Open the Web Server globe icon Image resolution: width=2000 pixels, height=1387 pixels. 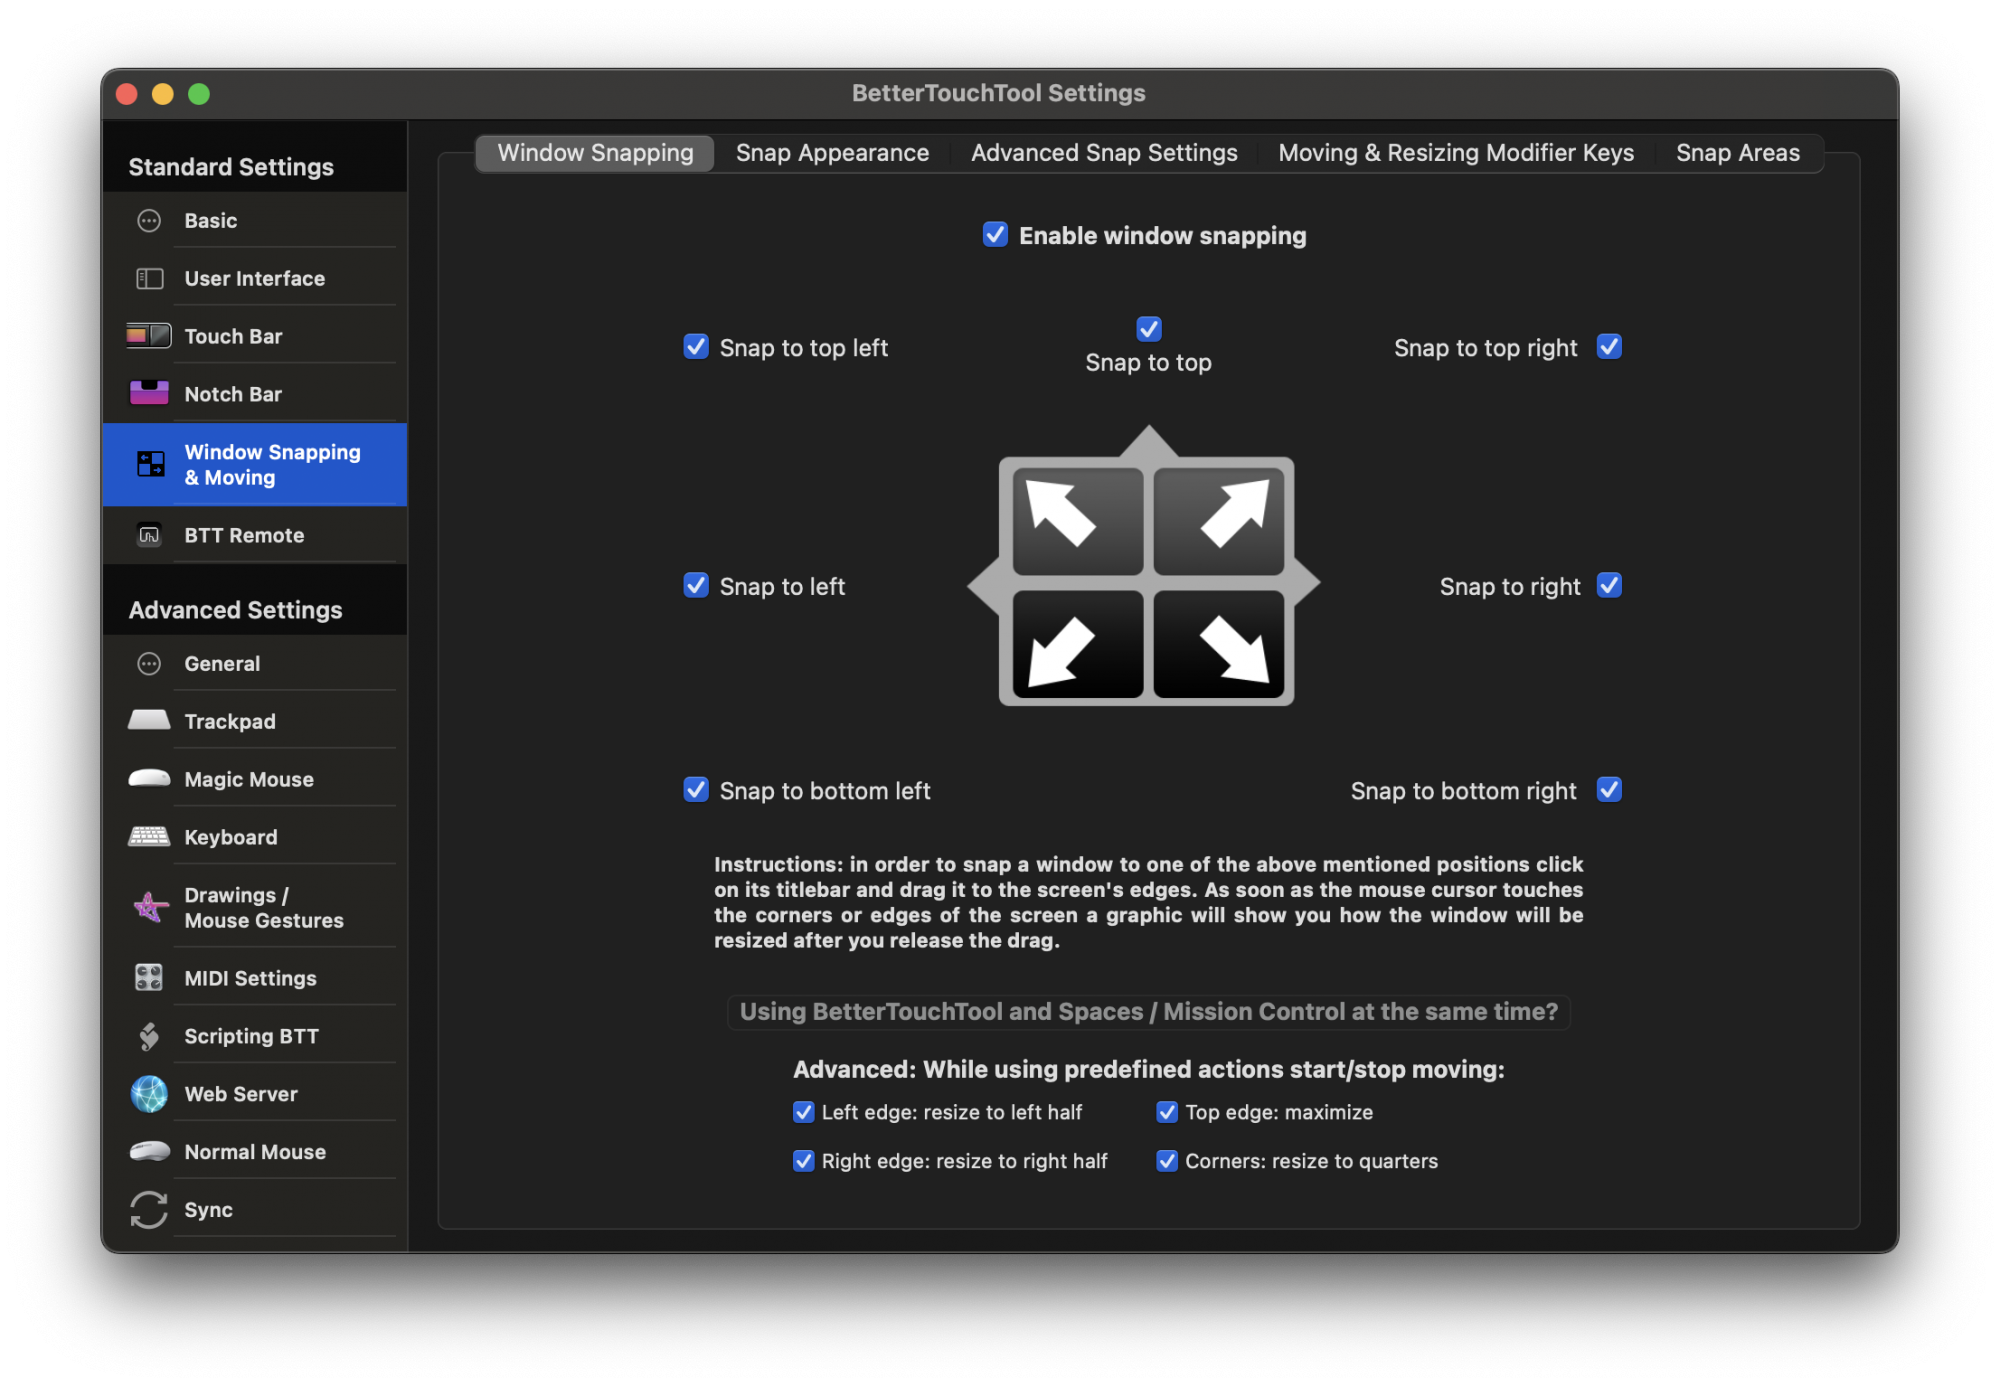coord(149,1093)
